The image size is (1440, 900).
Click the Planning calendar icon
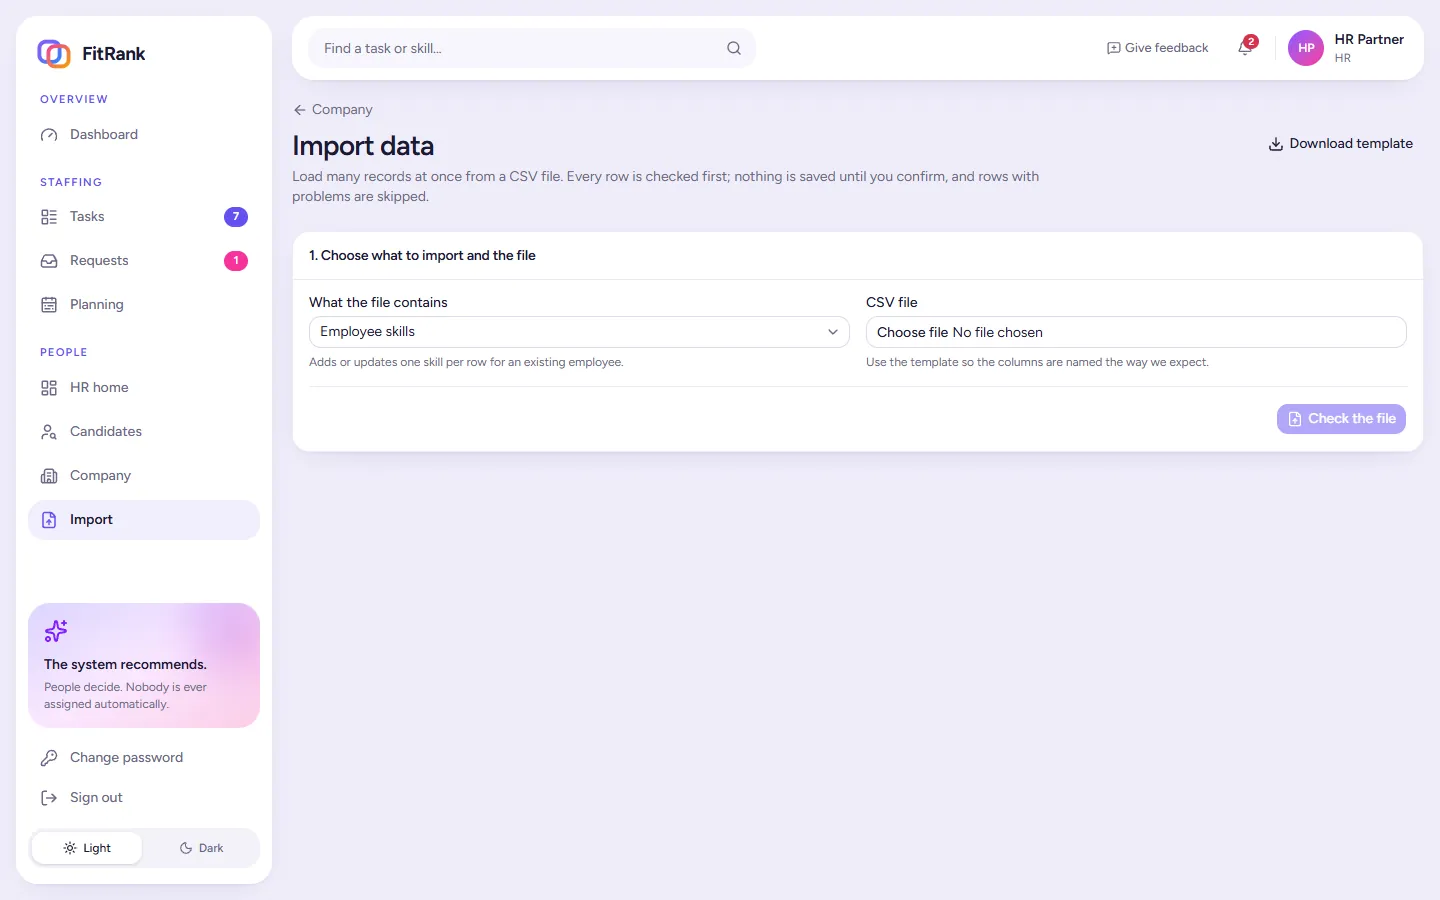point(49,305)
